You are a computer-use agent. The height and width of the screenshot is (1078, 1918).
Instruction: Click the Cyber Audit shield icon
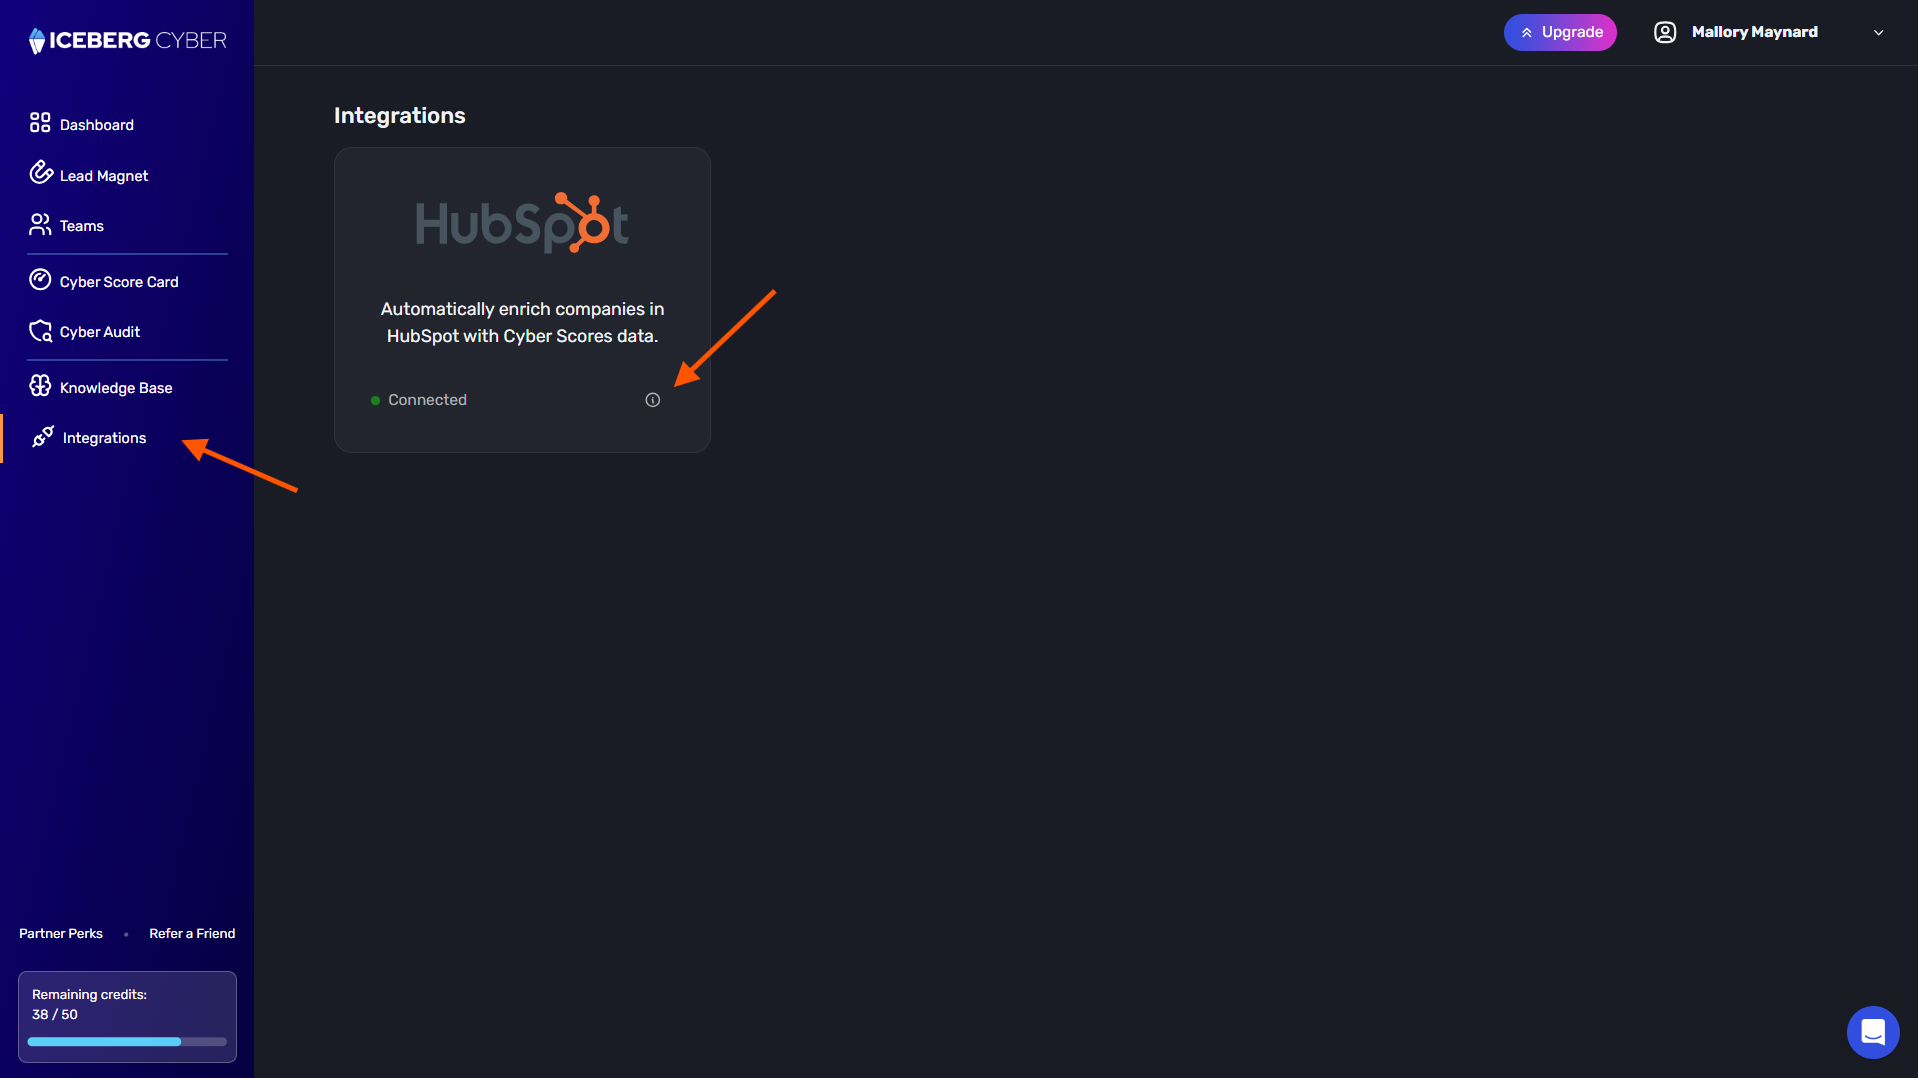[40, 331]
